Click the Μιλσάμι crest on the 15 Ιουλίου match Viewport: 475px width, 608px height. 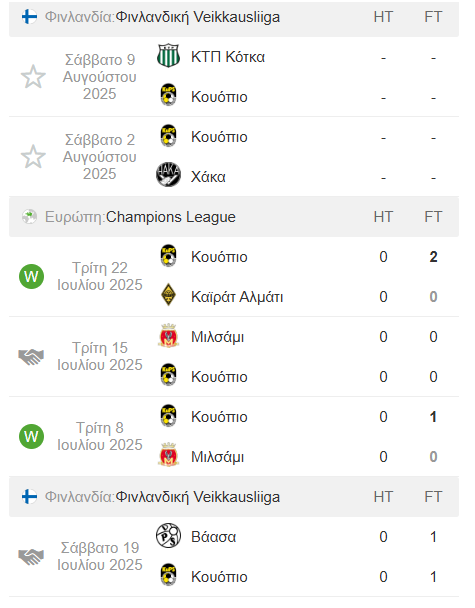[x=168, y=335]
